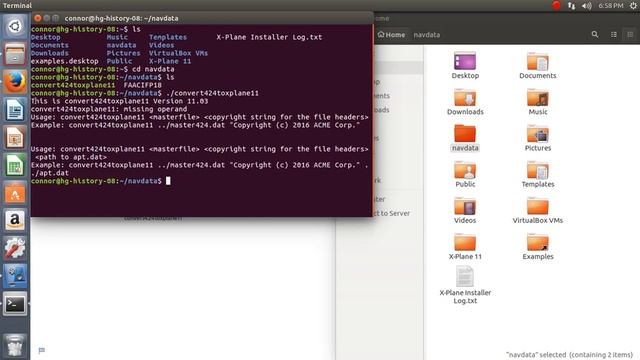Click status text '"navdata" selected'
This screenshot has height=360, width=640.
click(x=536, y=355)
